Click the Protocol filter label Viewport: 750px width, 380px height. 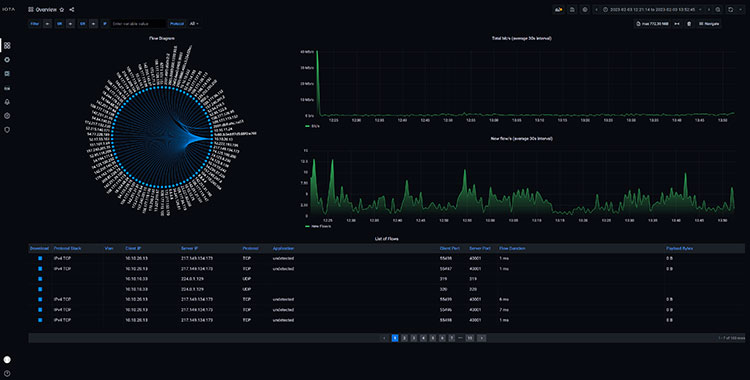coord(177,23)
